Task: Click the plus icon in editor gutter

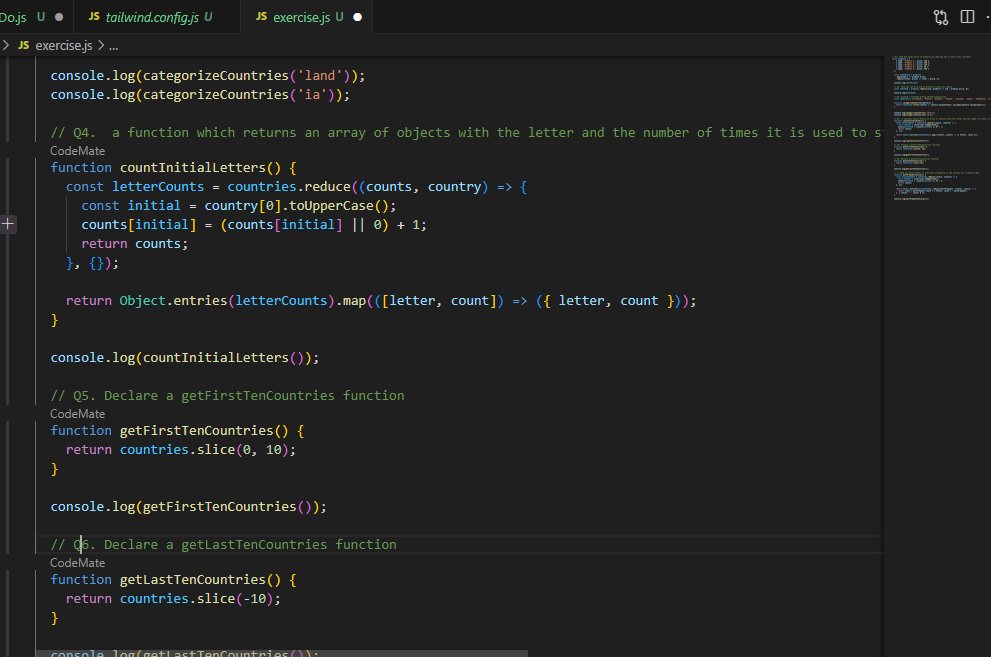Action: 8,224
